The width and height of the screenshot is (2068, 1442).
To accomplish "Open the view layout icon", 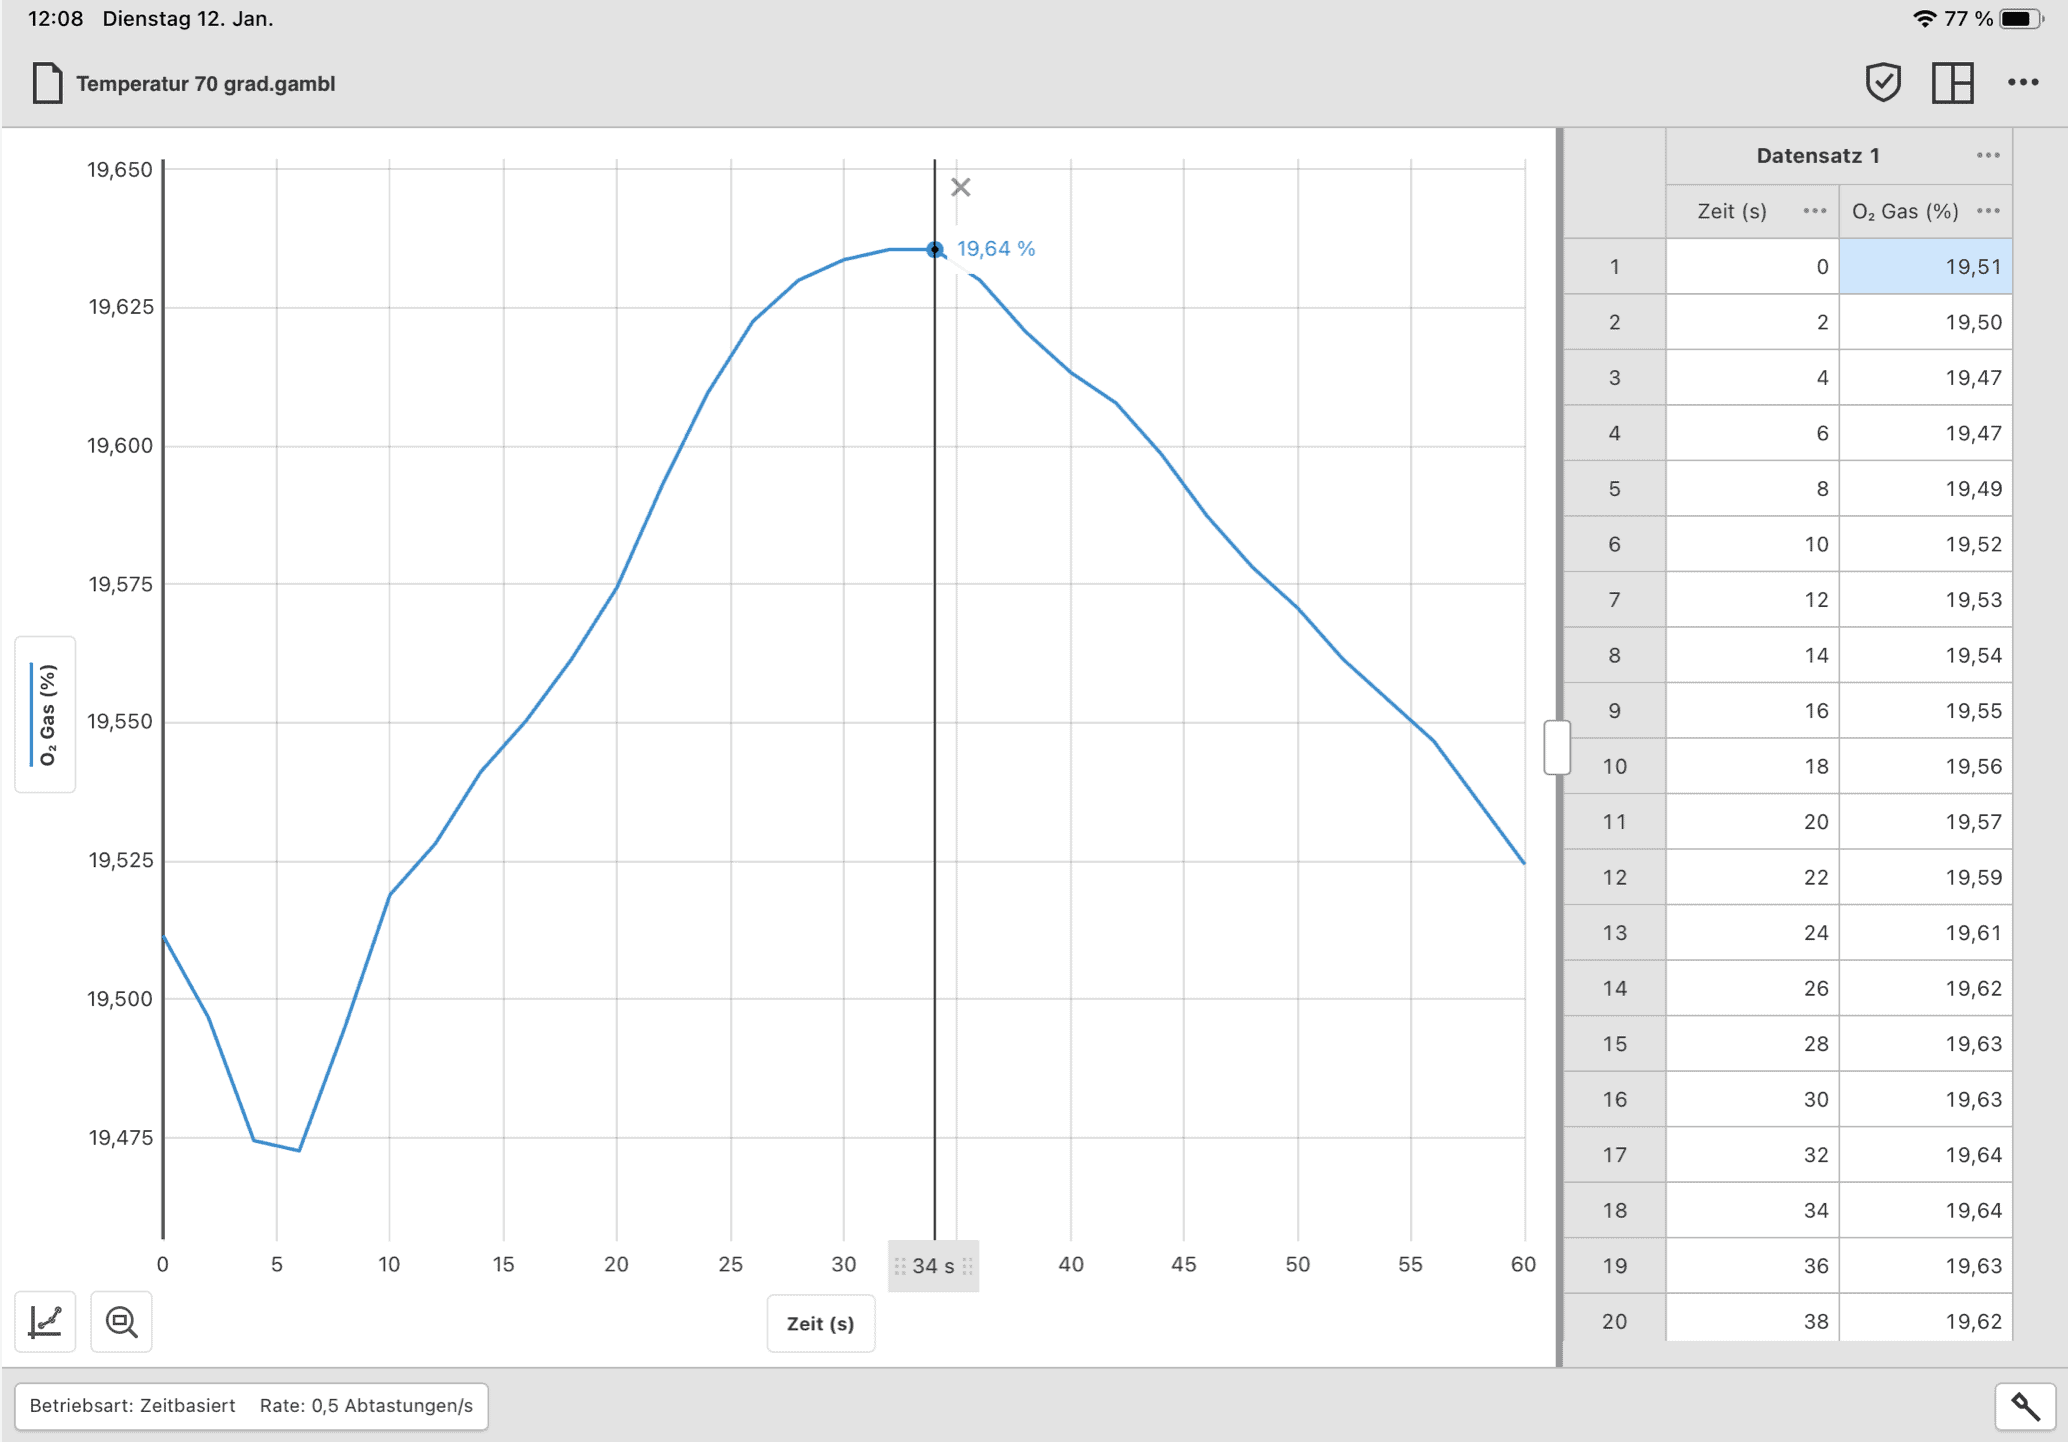I will tap(1952, 82).
